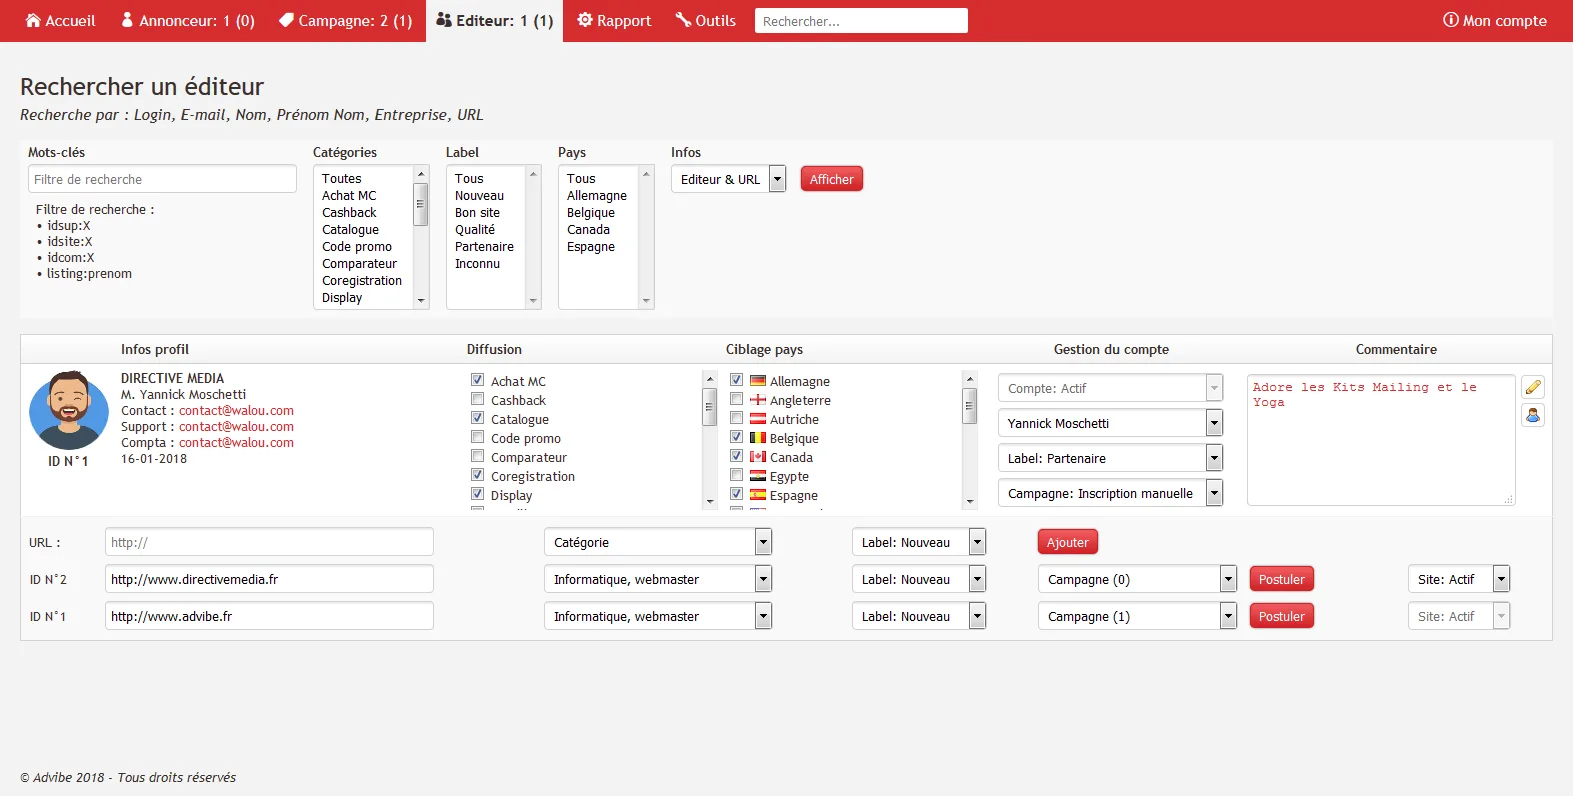Viewport: 1573px width, 796px height.
Task: Open Site: Actif dropdown for ID N°2
Action: tap(1459, 579)
